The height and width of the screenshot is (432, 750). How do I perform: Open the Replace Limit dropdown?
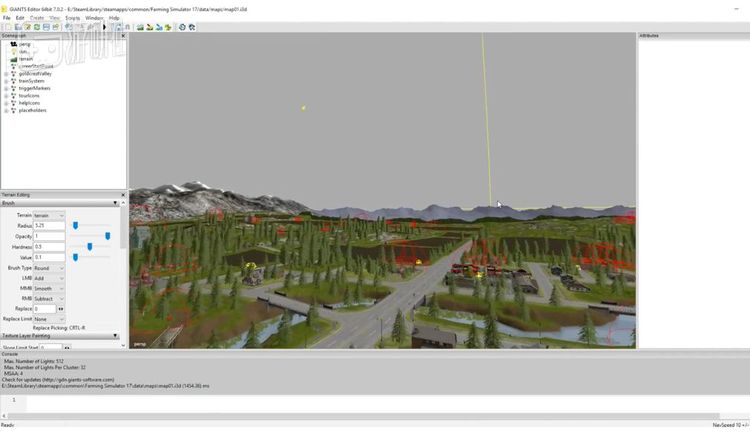[49, 319]
